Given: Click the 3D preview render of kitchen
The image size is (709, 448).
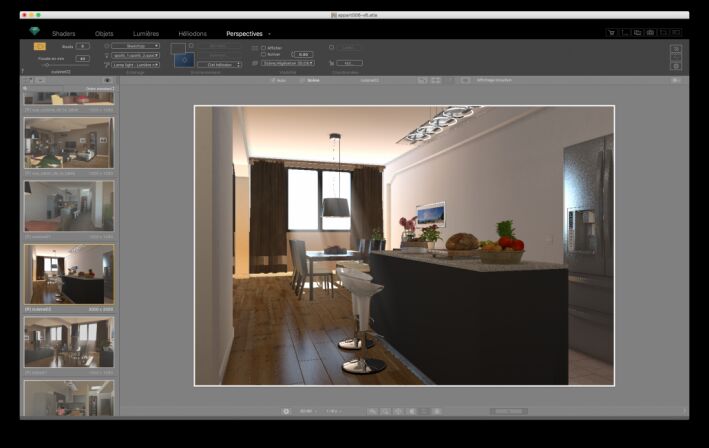Looking at the screenshot, I should (x=404, y=245).
